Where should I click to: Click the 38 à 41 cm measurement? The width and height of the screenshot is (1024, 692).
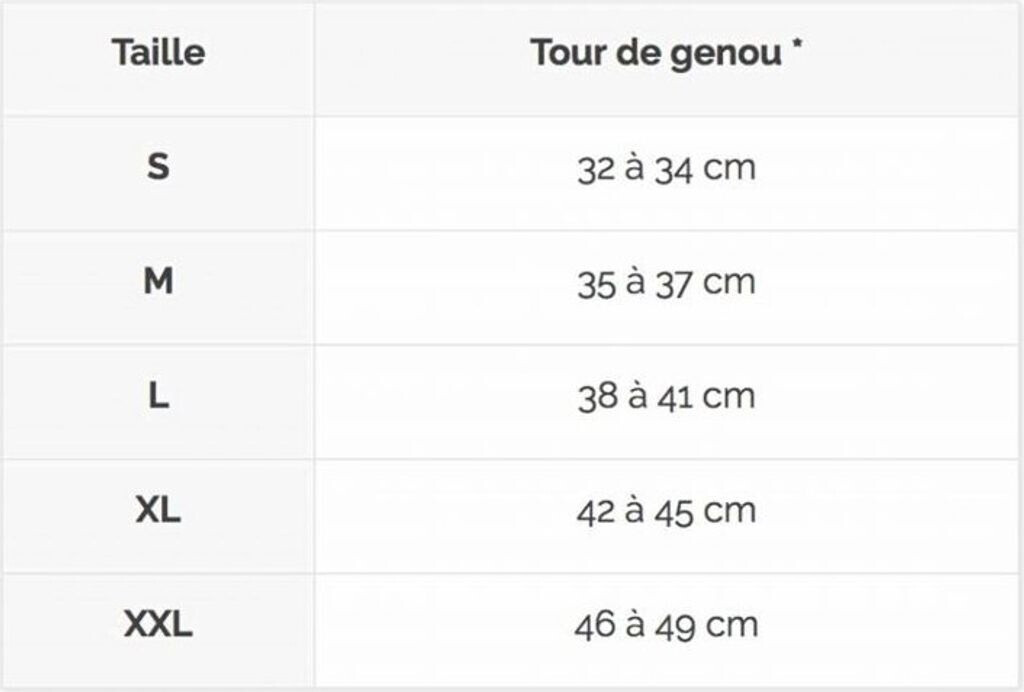(666, 398)
